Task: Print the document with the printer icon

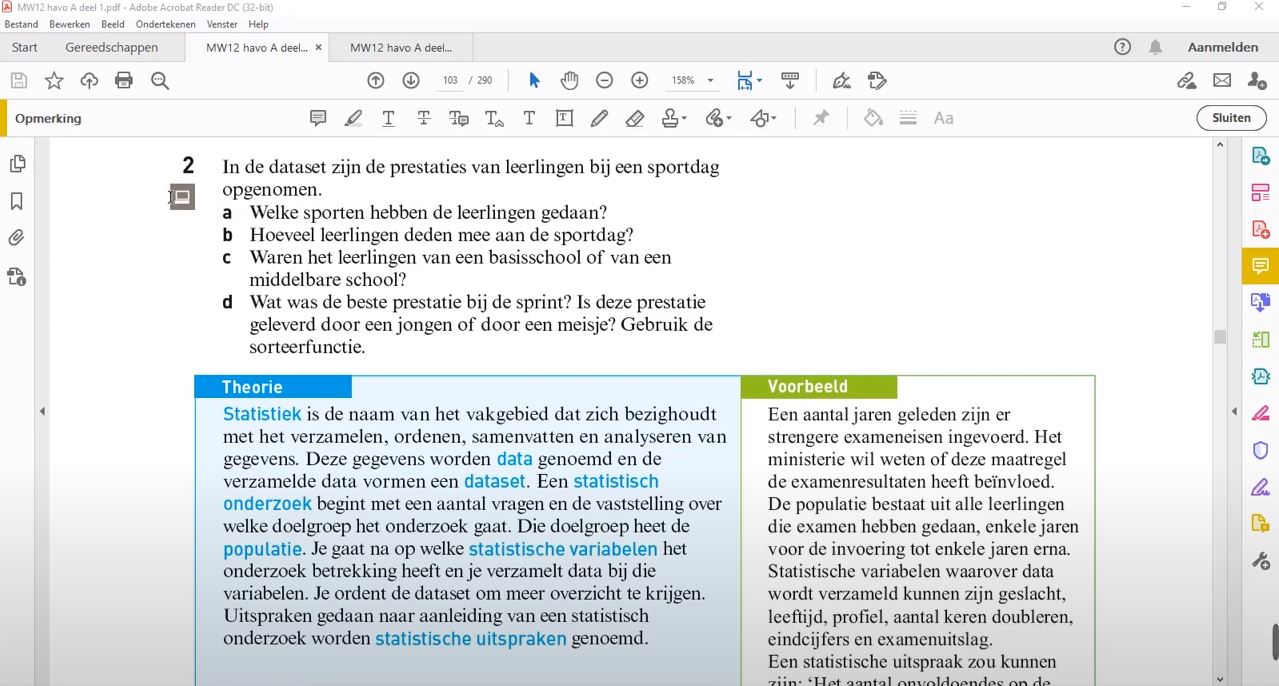Action: click(124, 81)
